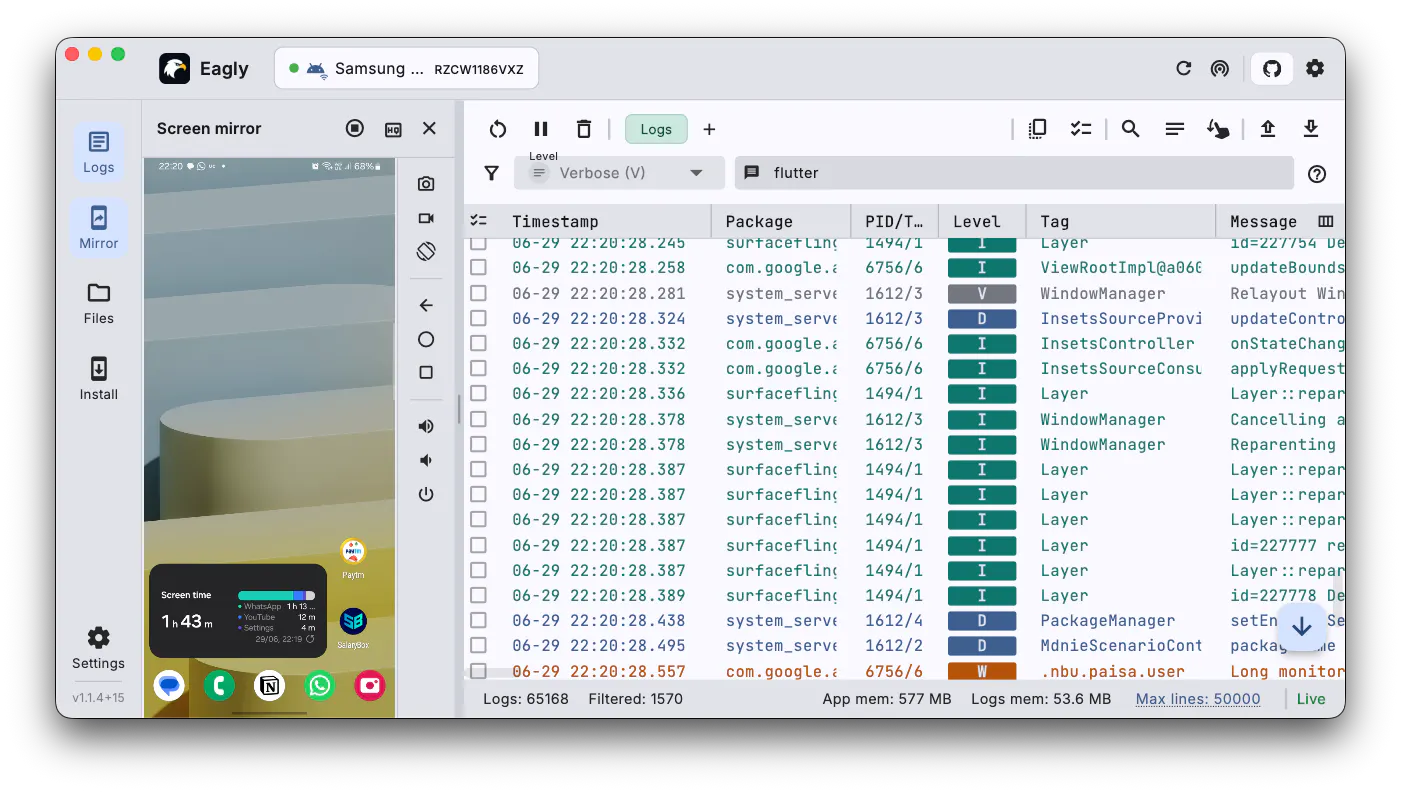The height and width of the screenshot is (792, 1401).
Task: Take a device screenshot with camera icon
Action: coord(426,184)
